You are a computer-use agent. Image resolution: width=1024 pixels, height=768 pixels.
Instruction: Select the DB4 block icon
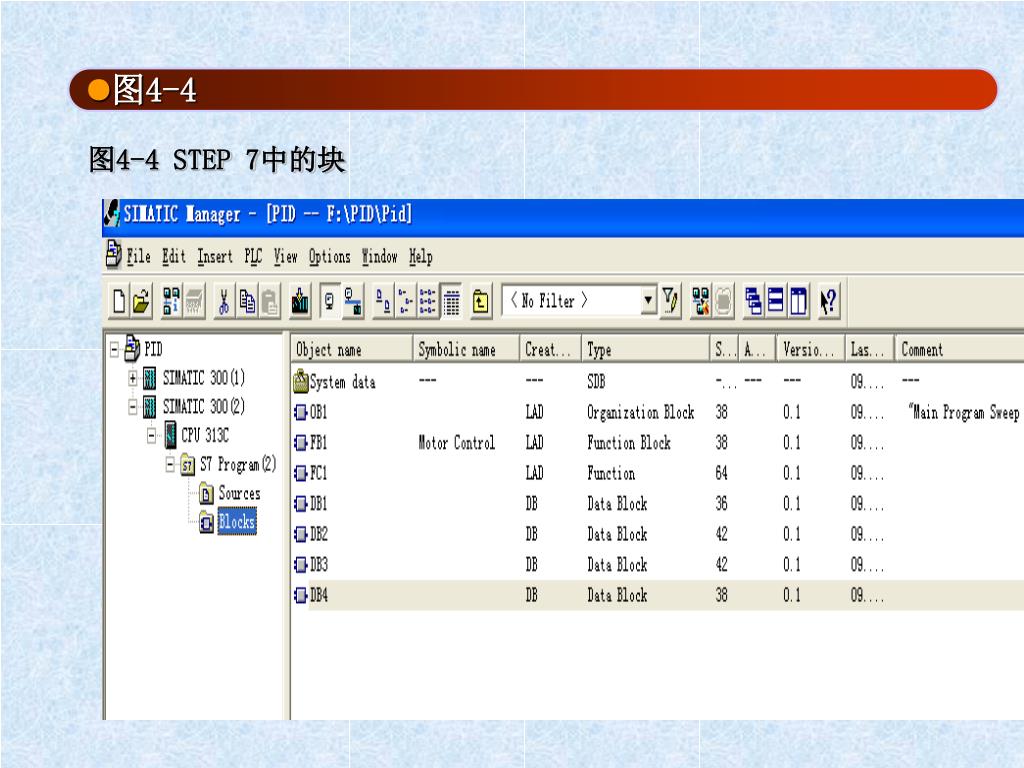[x=300, y=595]
